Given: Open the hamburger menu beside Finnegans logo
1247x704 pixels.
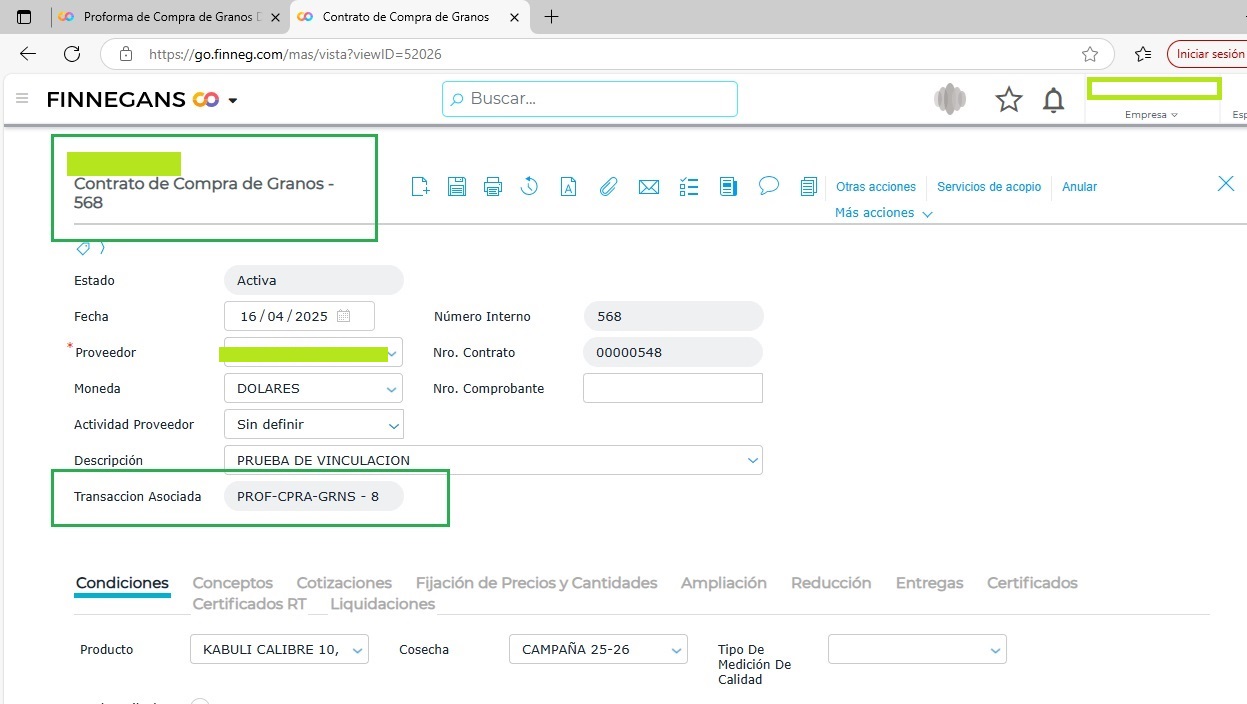Looking at the screenshot, I should tap(22, 99).
